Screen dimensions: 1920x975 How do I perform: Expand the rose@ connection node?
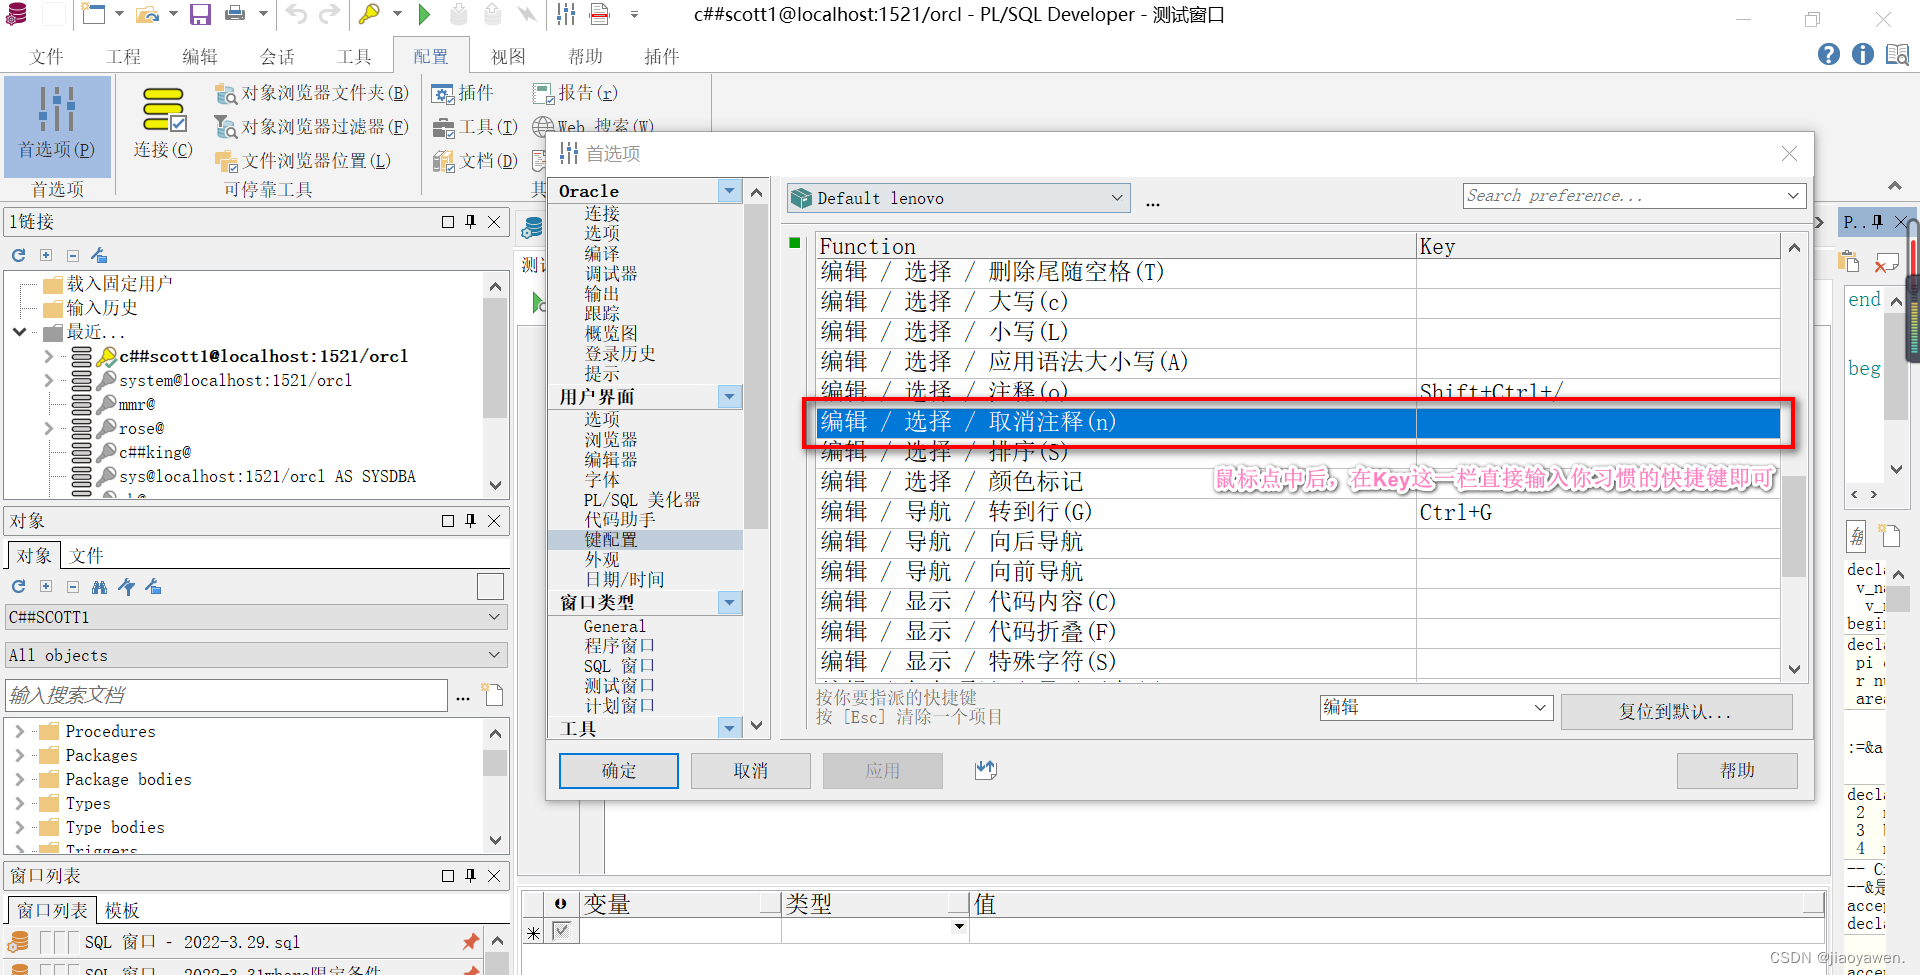point(47,427)
